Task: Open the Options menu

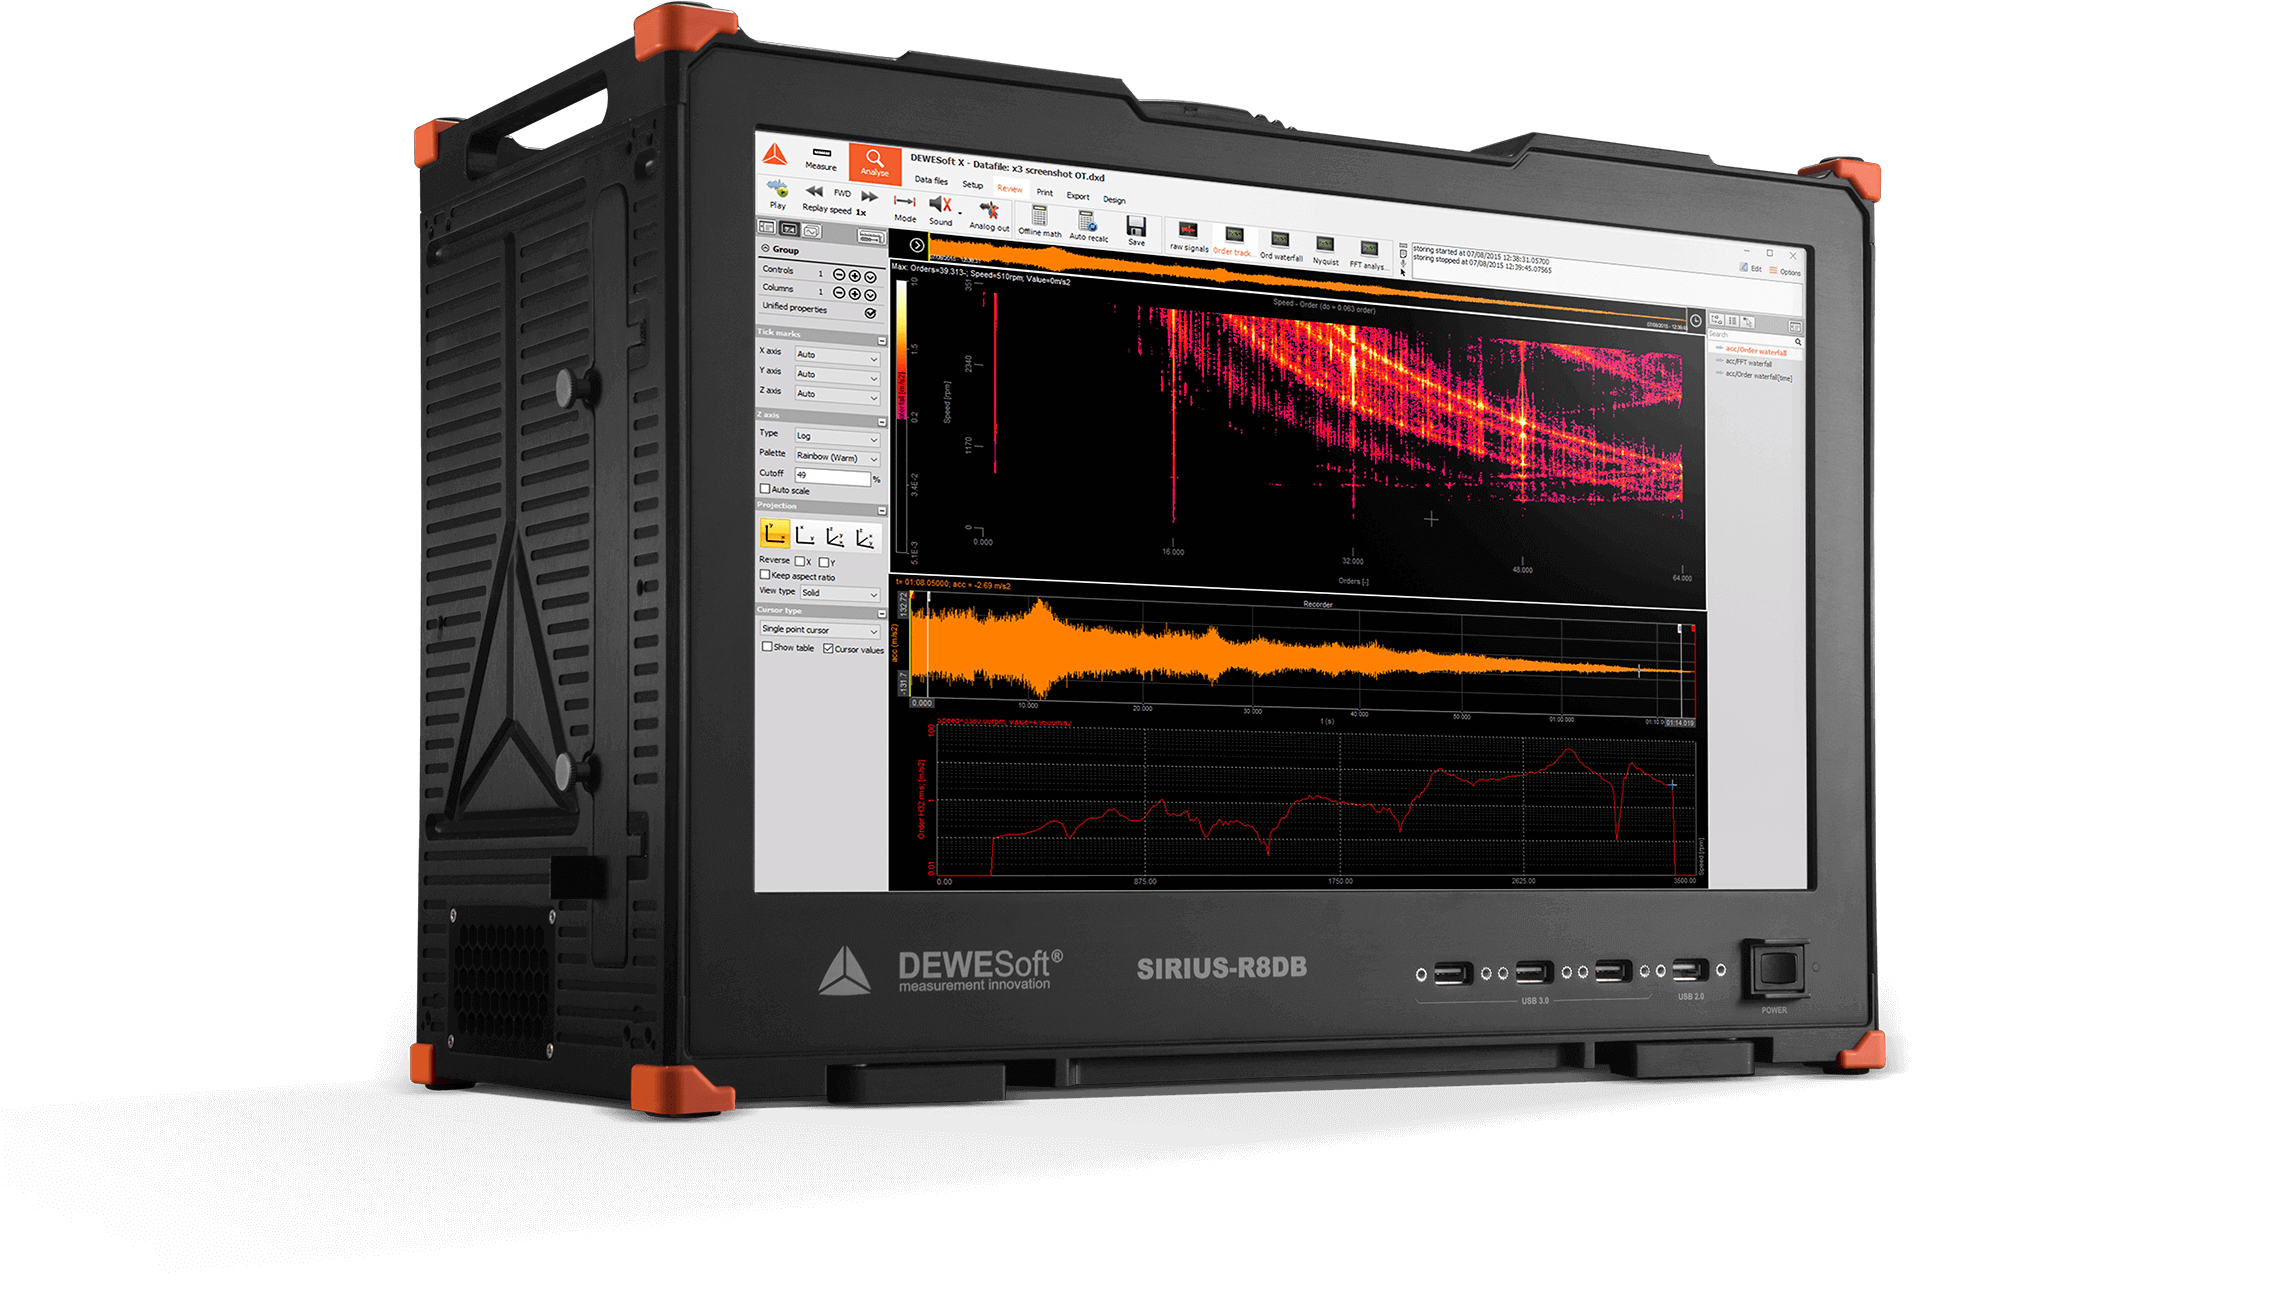Action: pyautogui.click(x=1785, y=272)
